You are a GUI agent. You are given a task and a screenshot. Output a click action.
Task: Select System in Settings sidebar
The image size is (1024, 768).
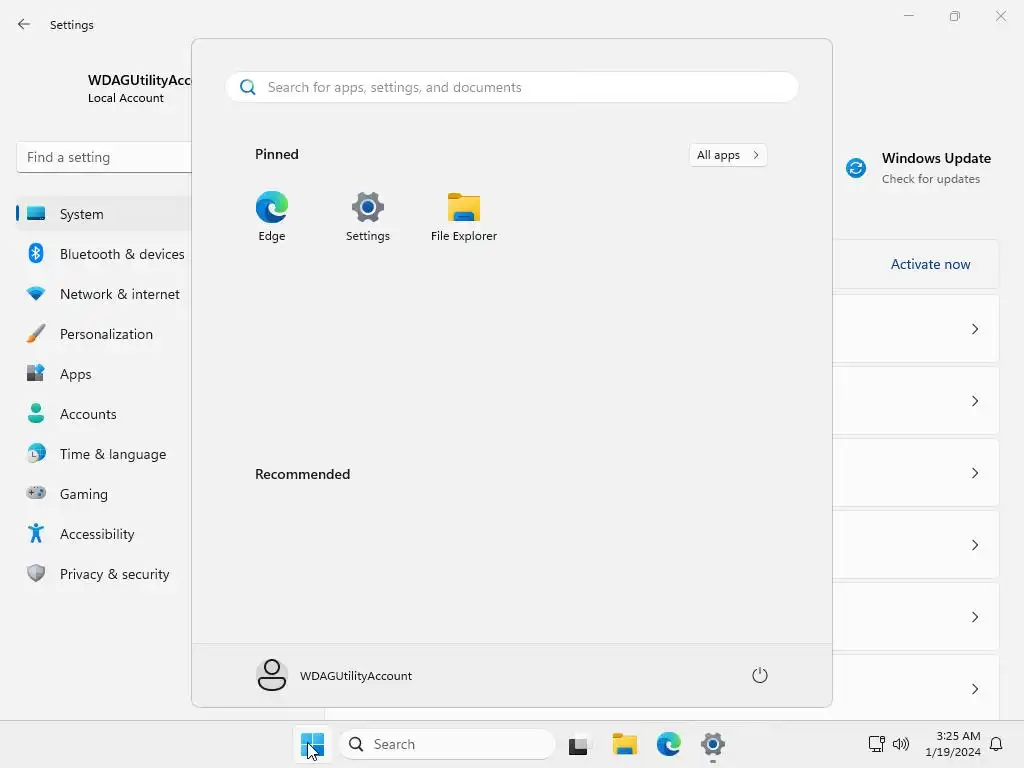coord(104,214)
